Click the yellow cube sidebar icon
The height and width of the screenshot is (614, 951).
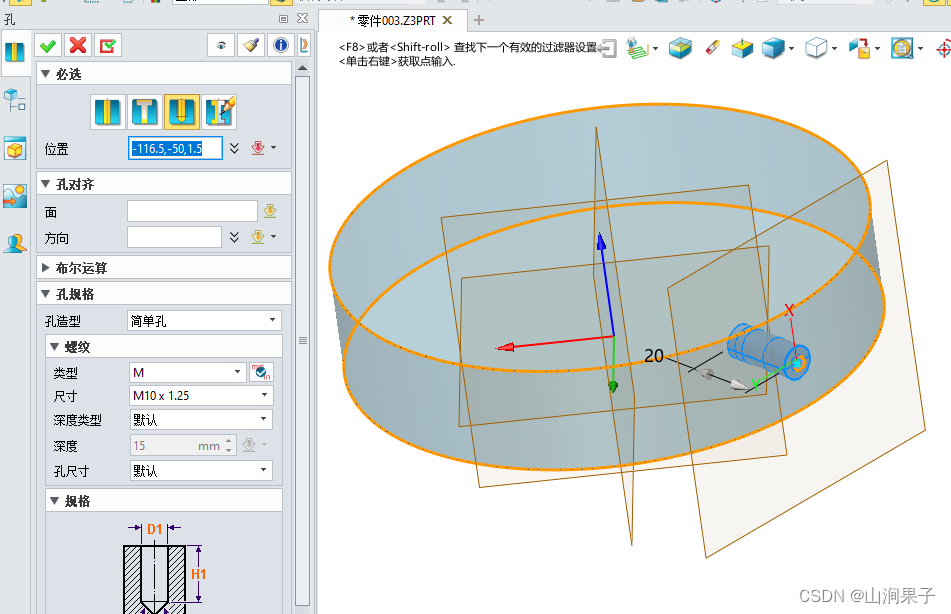15,148
